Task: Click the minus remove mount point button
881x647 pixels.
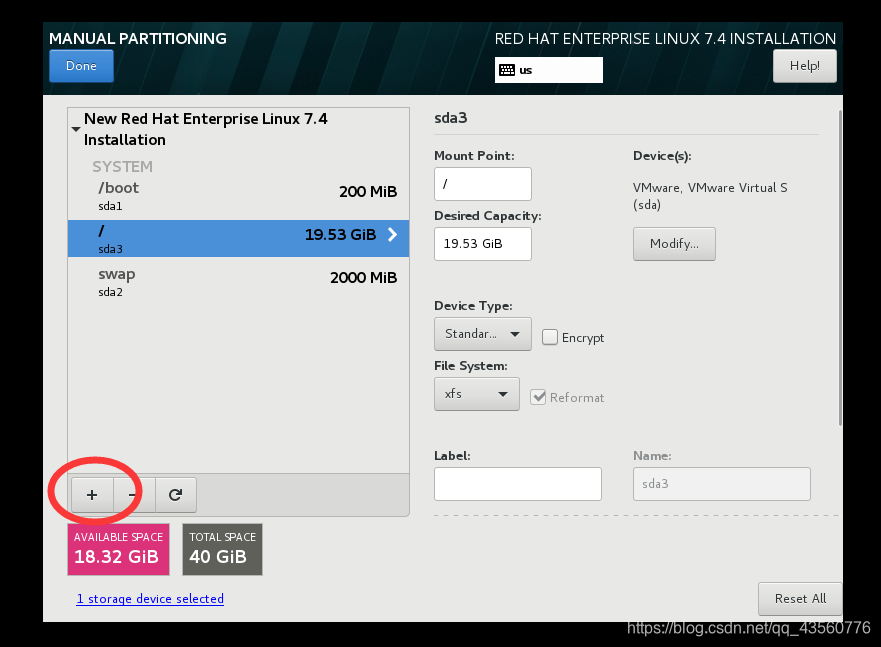Action: 134,495
